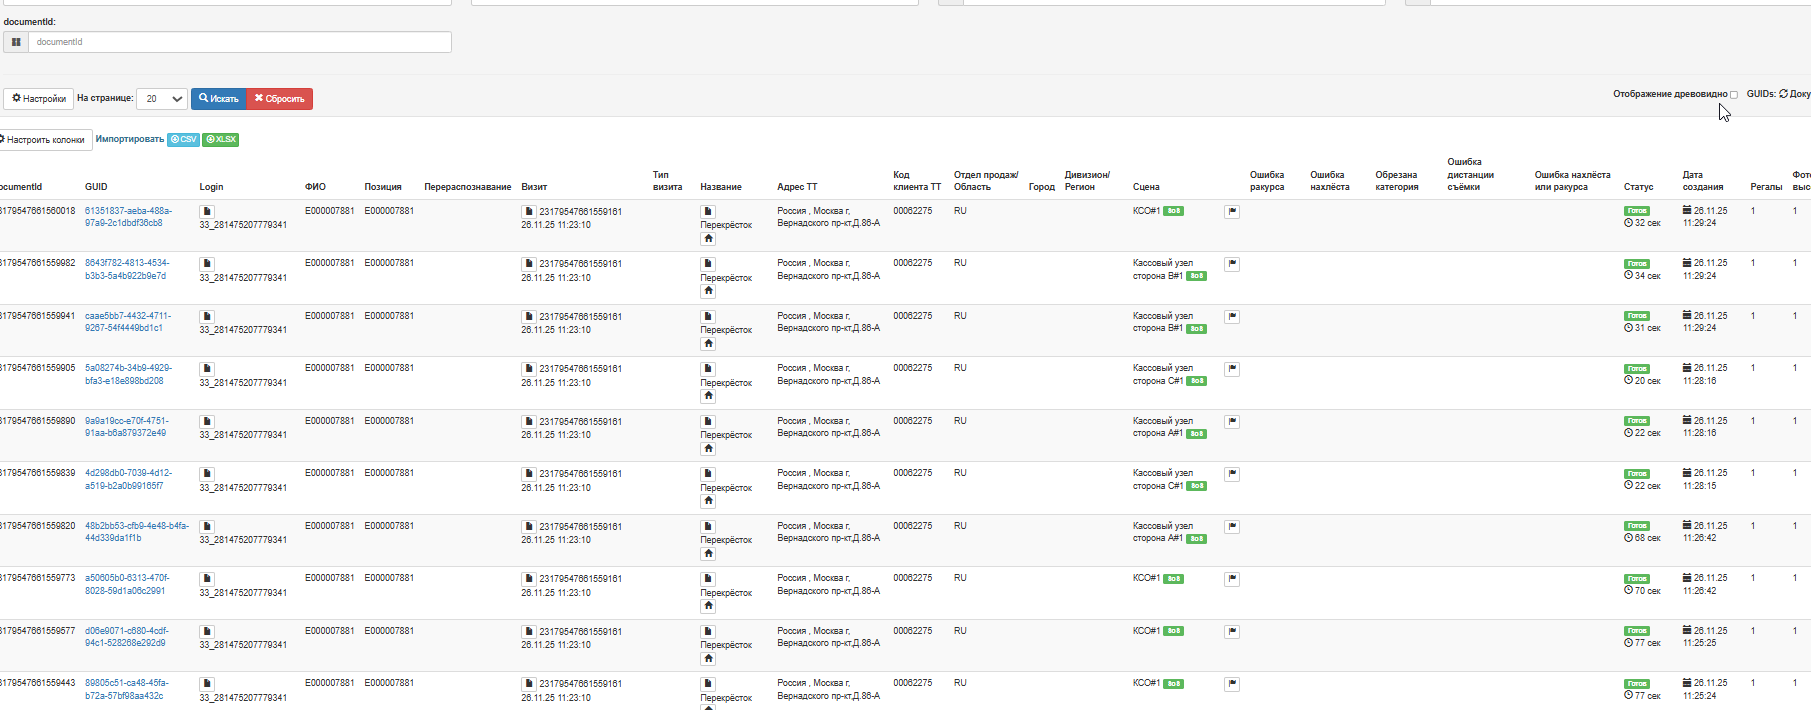
Task: Open Настроить колонки column settings
Action: (x=45, y=140)
